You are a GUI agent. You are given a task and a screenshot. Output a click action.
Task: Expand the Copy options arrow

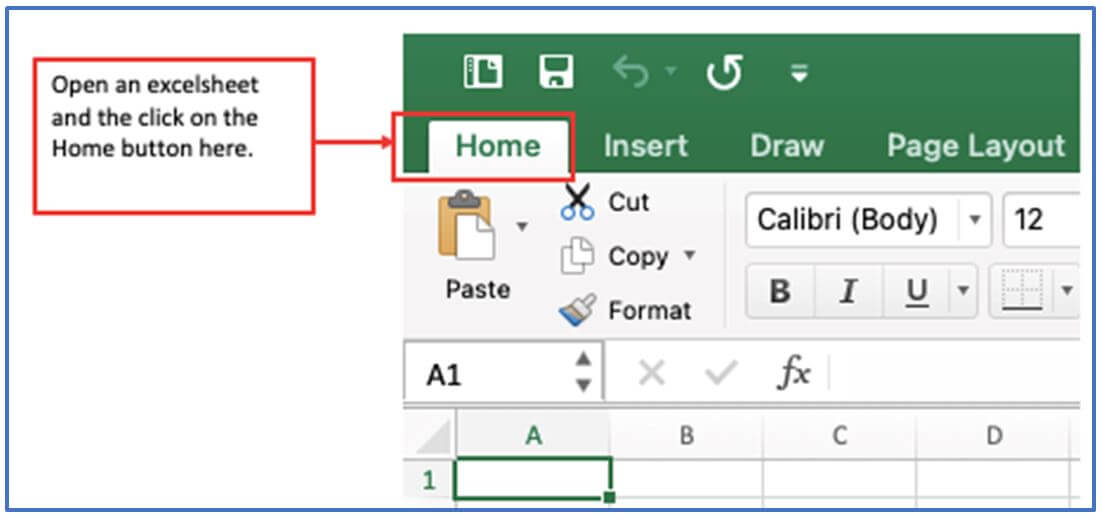tap(689, 255)
